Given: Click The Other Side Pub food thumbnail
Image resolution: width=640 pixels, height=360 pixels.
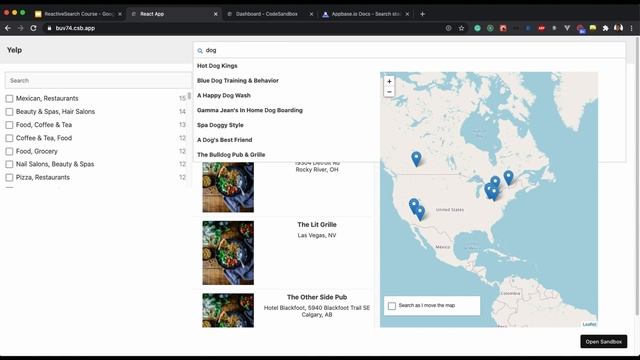Looking at the screenshot, I should 228,310.
